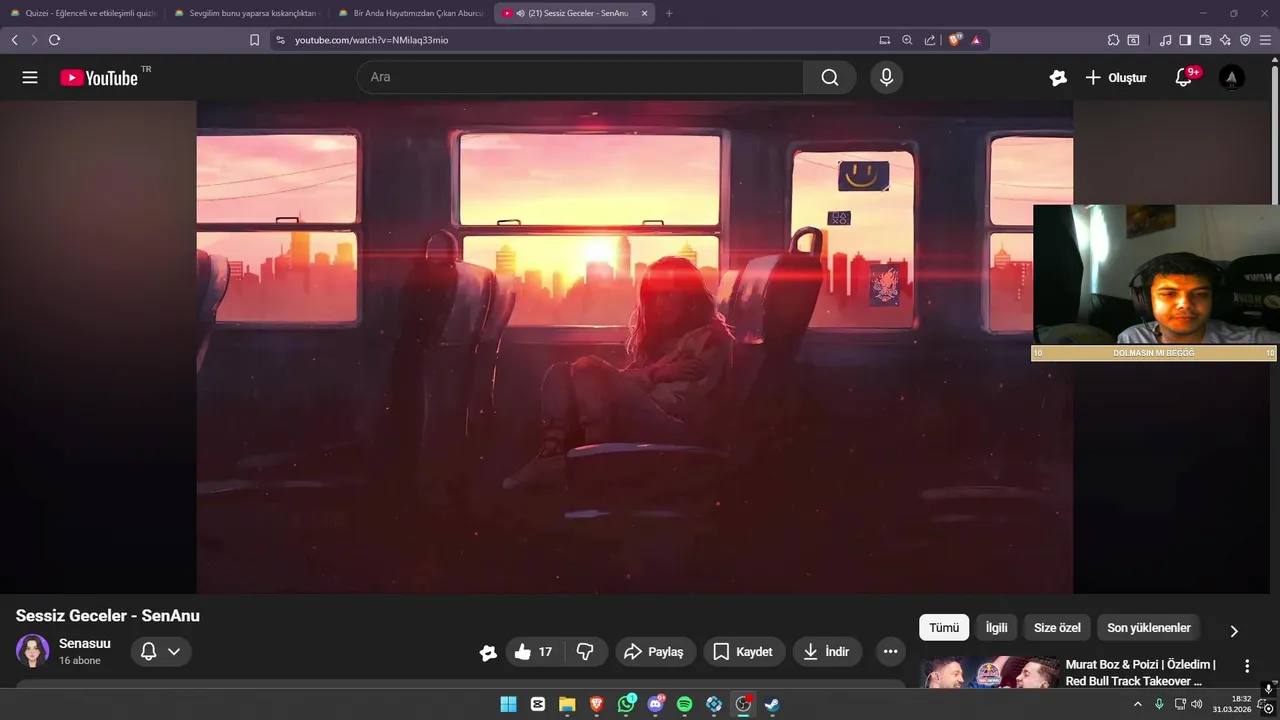1280x720 pixels.
Task: Select the Son yüklenenler filter chip
Action: click(x=1149, y=628)
